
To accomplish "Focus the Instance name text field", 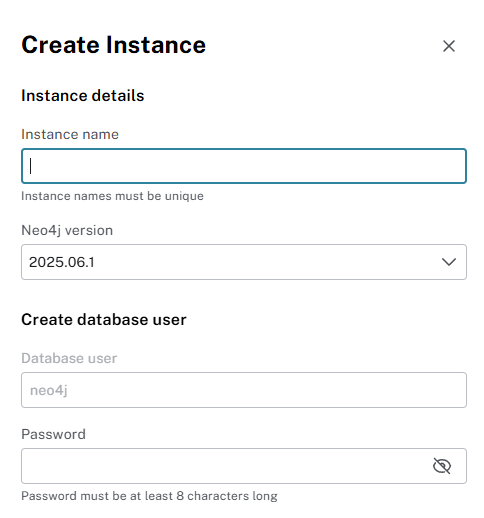I will pos(244,166).
